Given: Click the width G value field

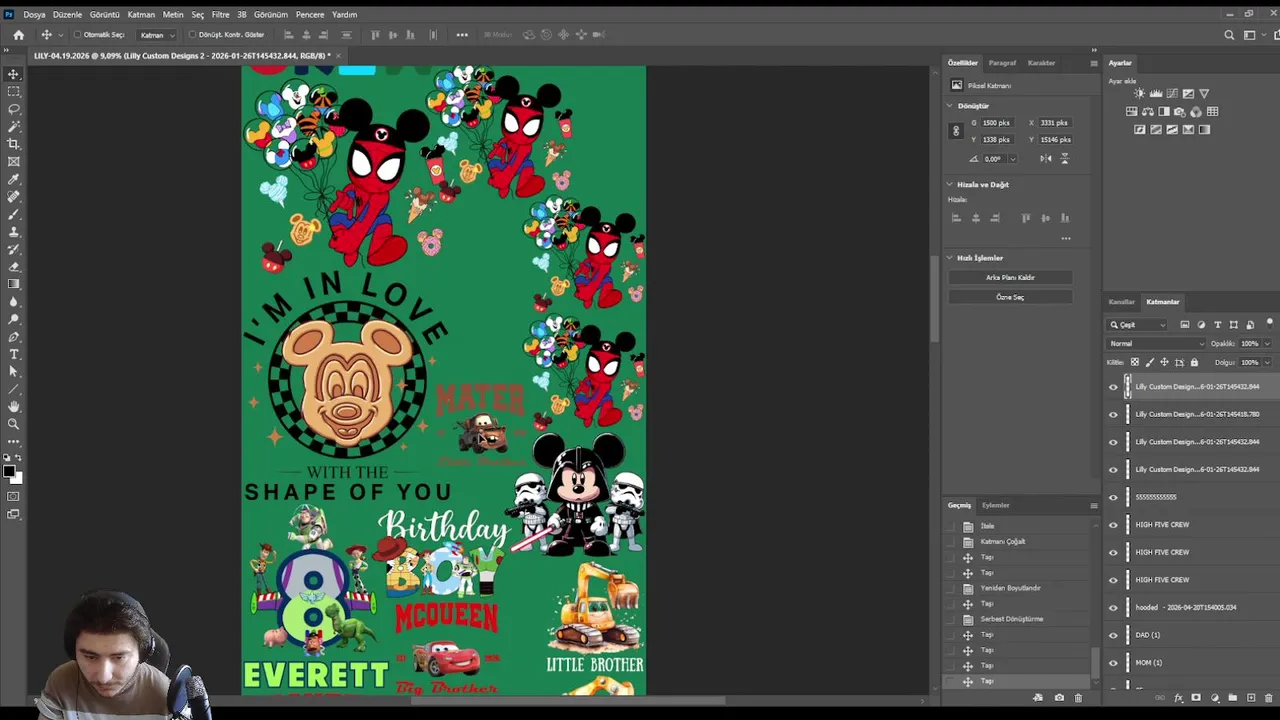Looking at the screenshot, I should (x=999, y=123).
